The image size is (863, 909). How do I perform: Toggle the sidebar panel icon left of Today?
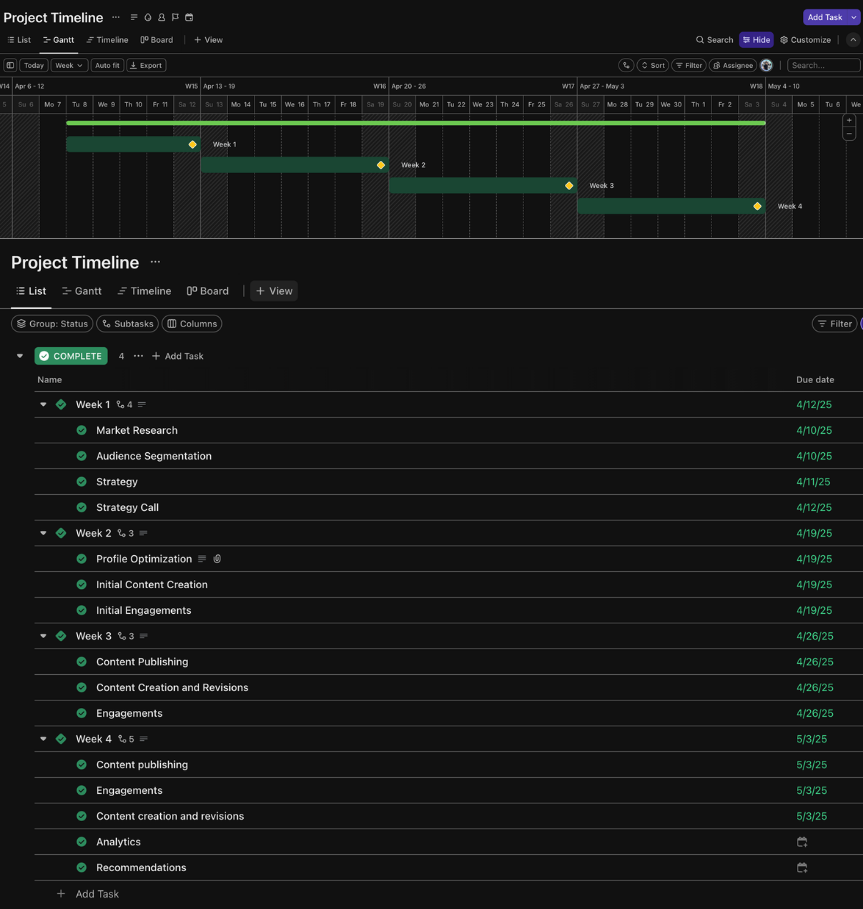pyautogui.click(x=10, y=66)
